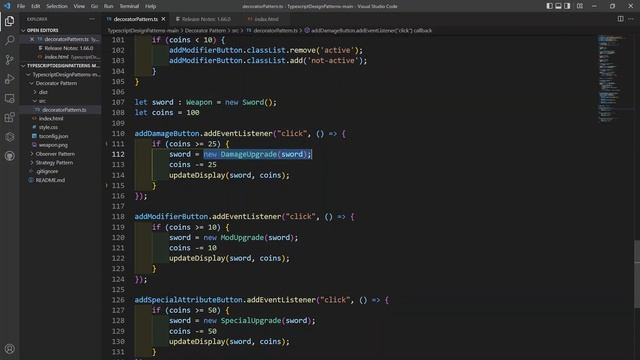Open the Search view in activity bar

click(9, 40)
